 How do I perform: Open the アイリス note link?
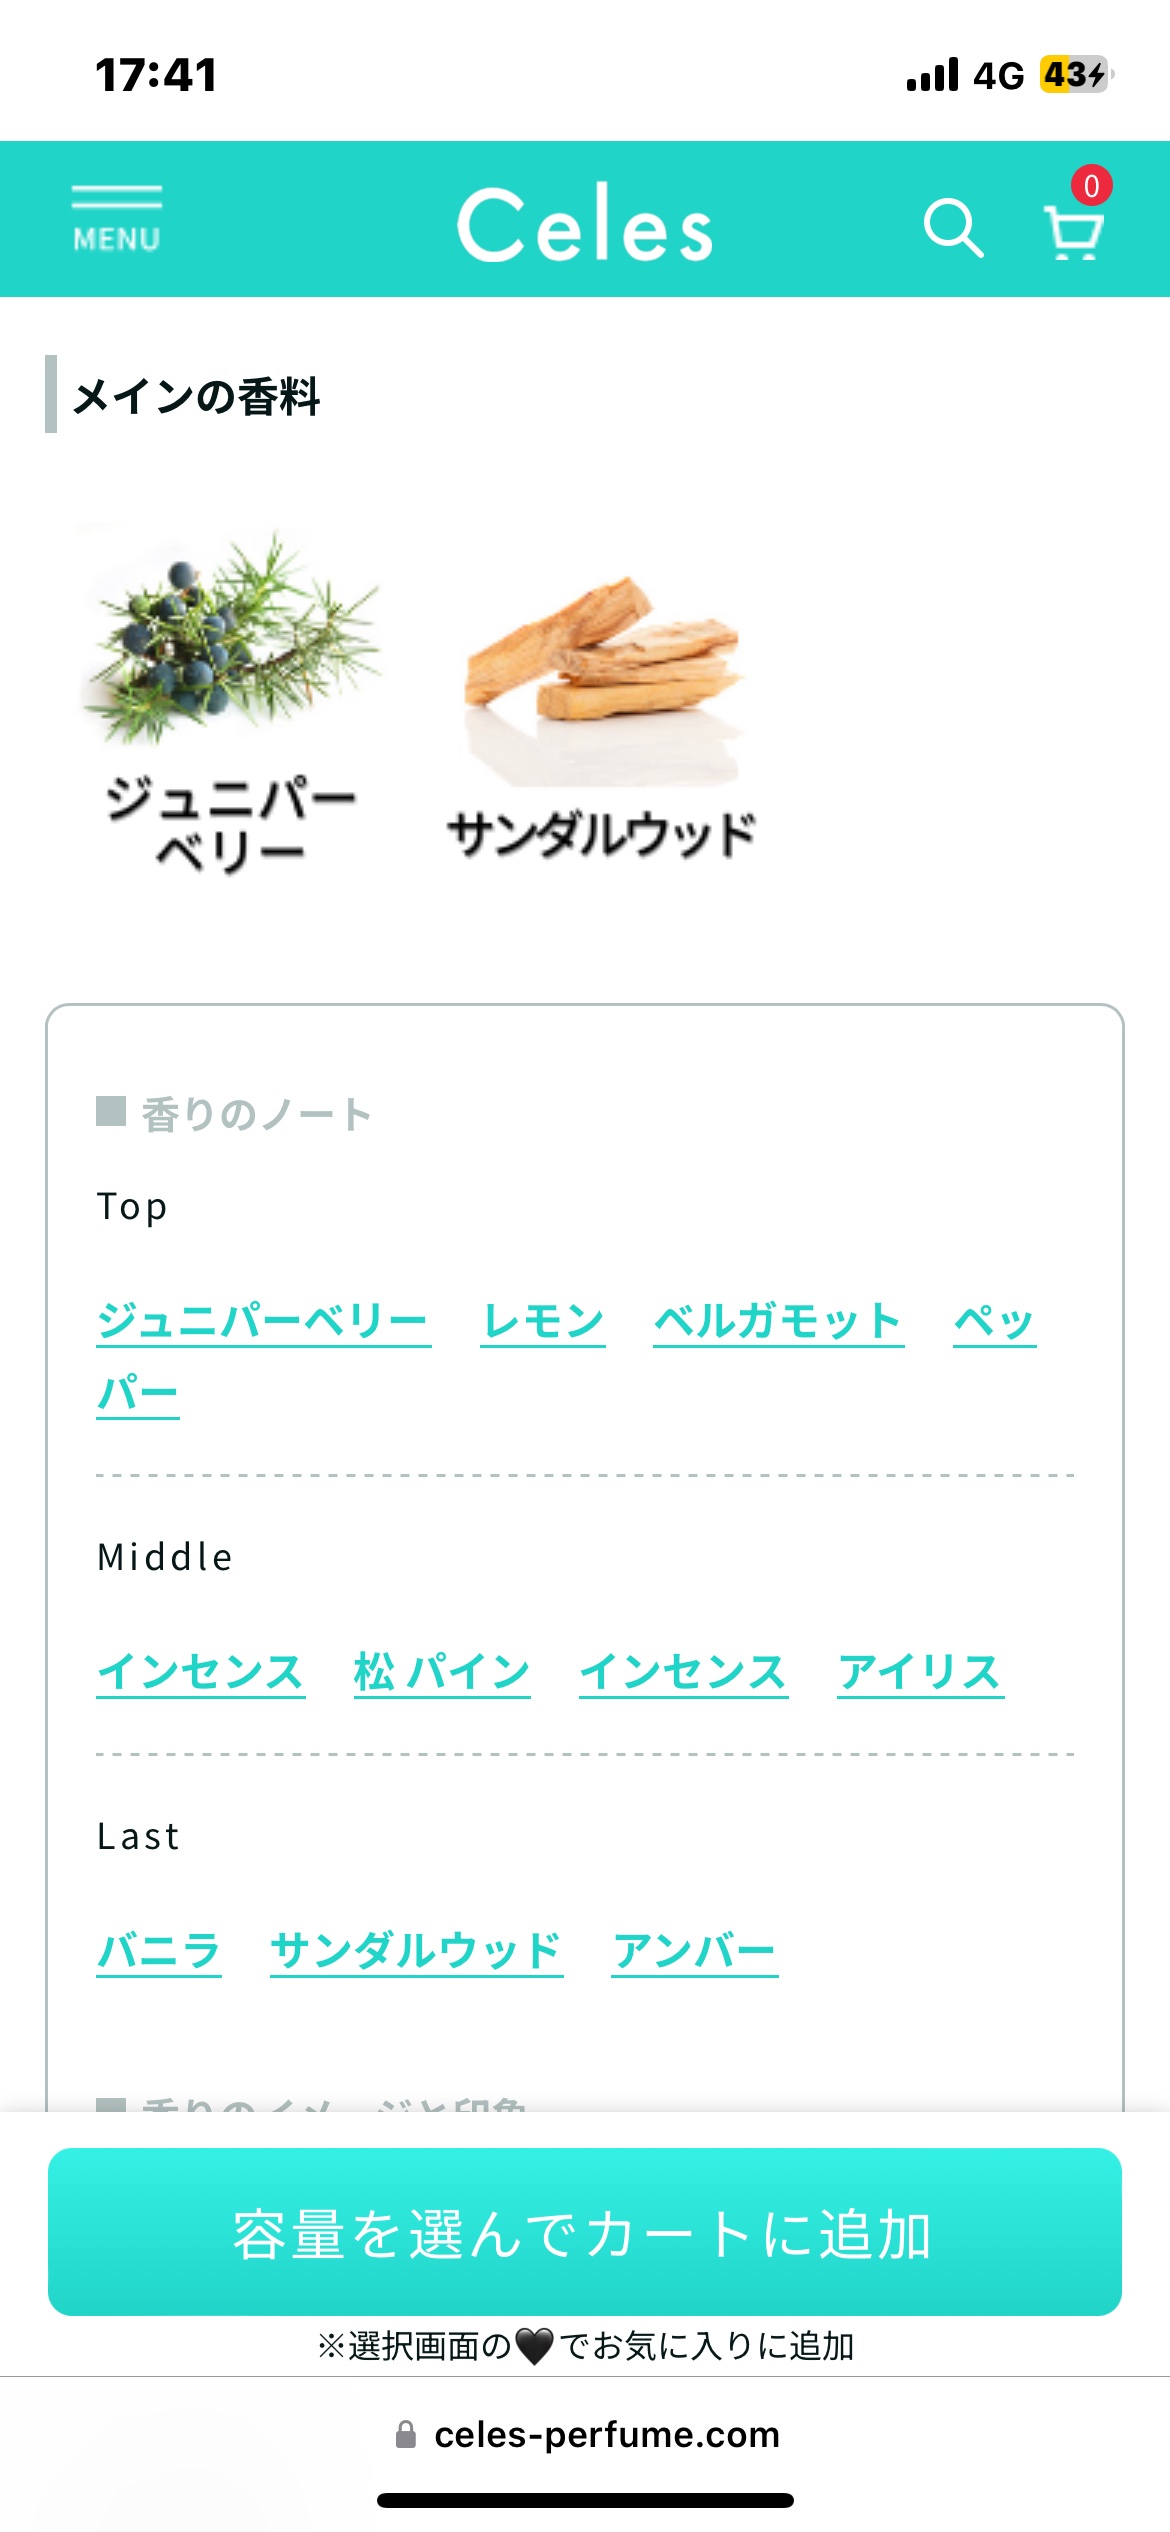coord(920,1672)
